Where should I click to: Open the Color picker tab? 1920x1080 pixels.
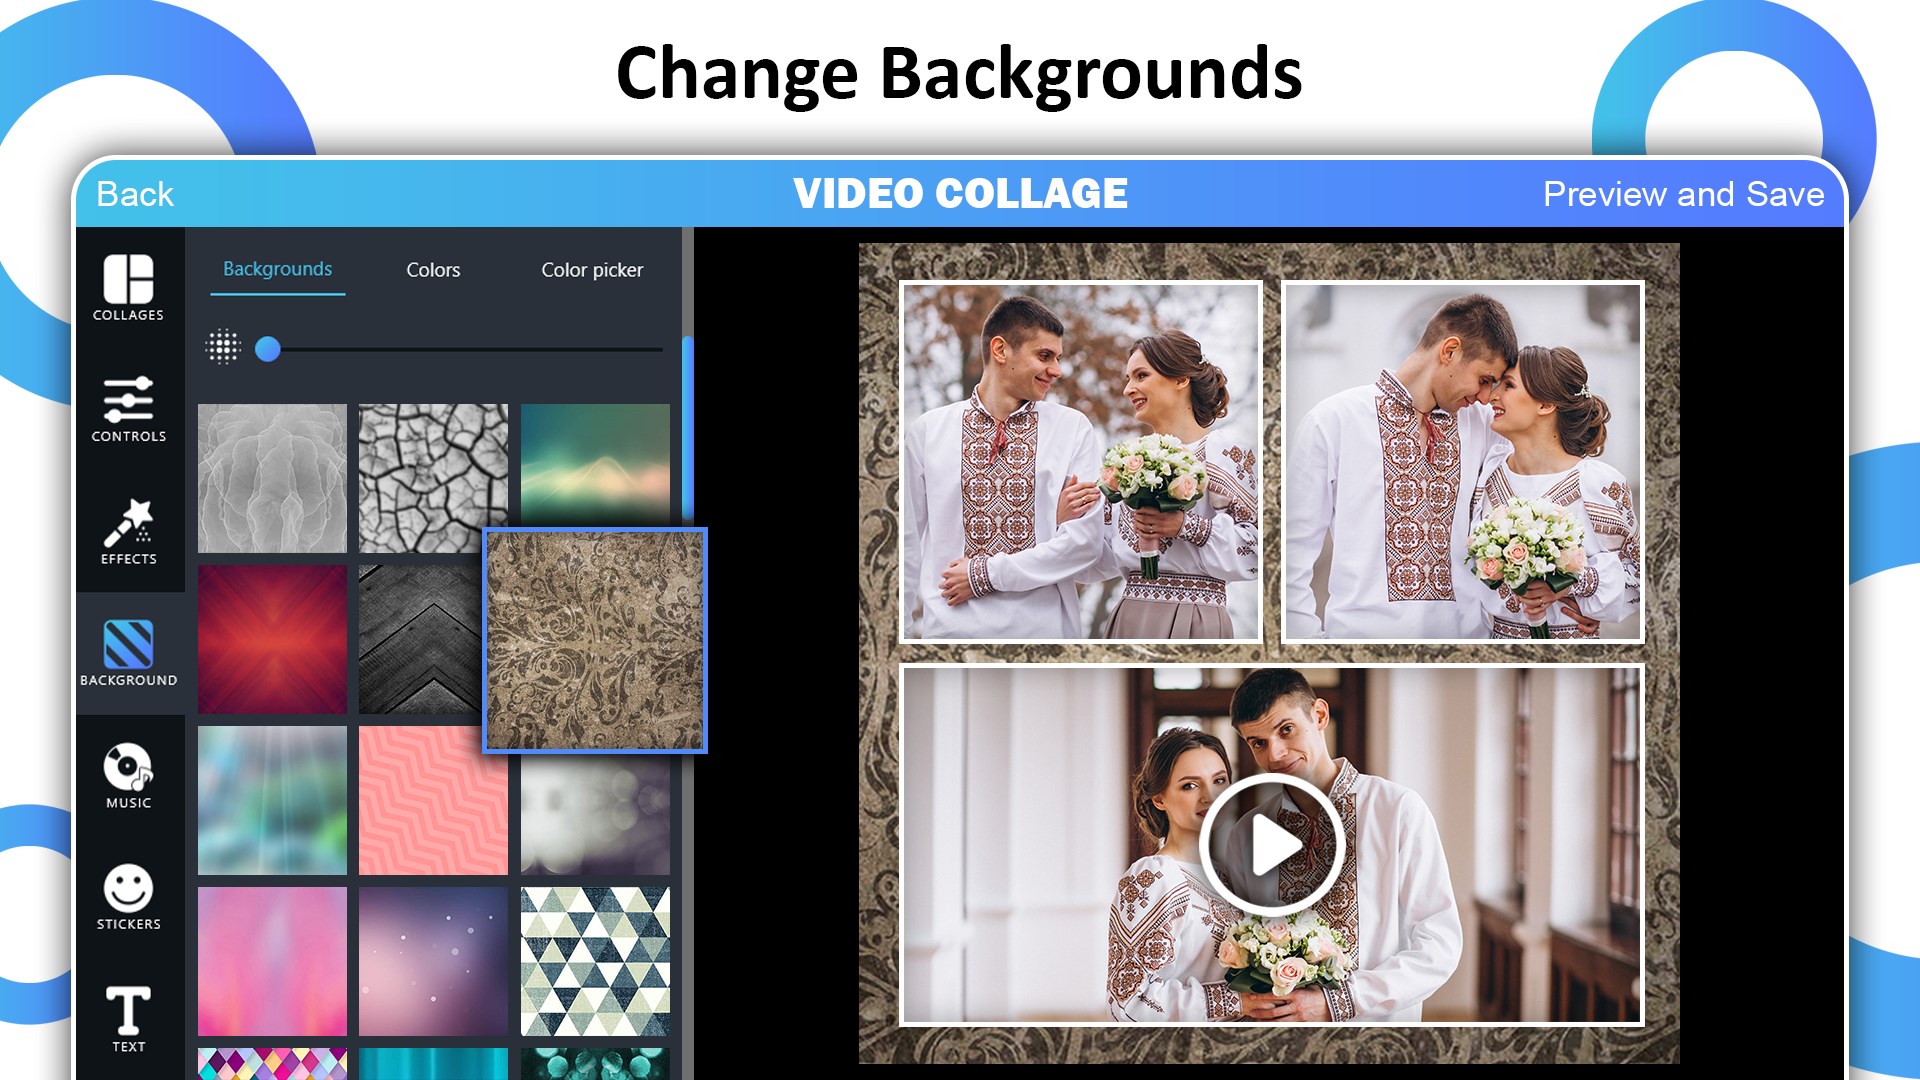point(592,270)
